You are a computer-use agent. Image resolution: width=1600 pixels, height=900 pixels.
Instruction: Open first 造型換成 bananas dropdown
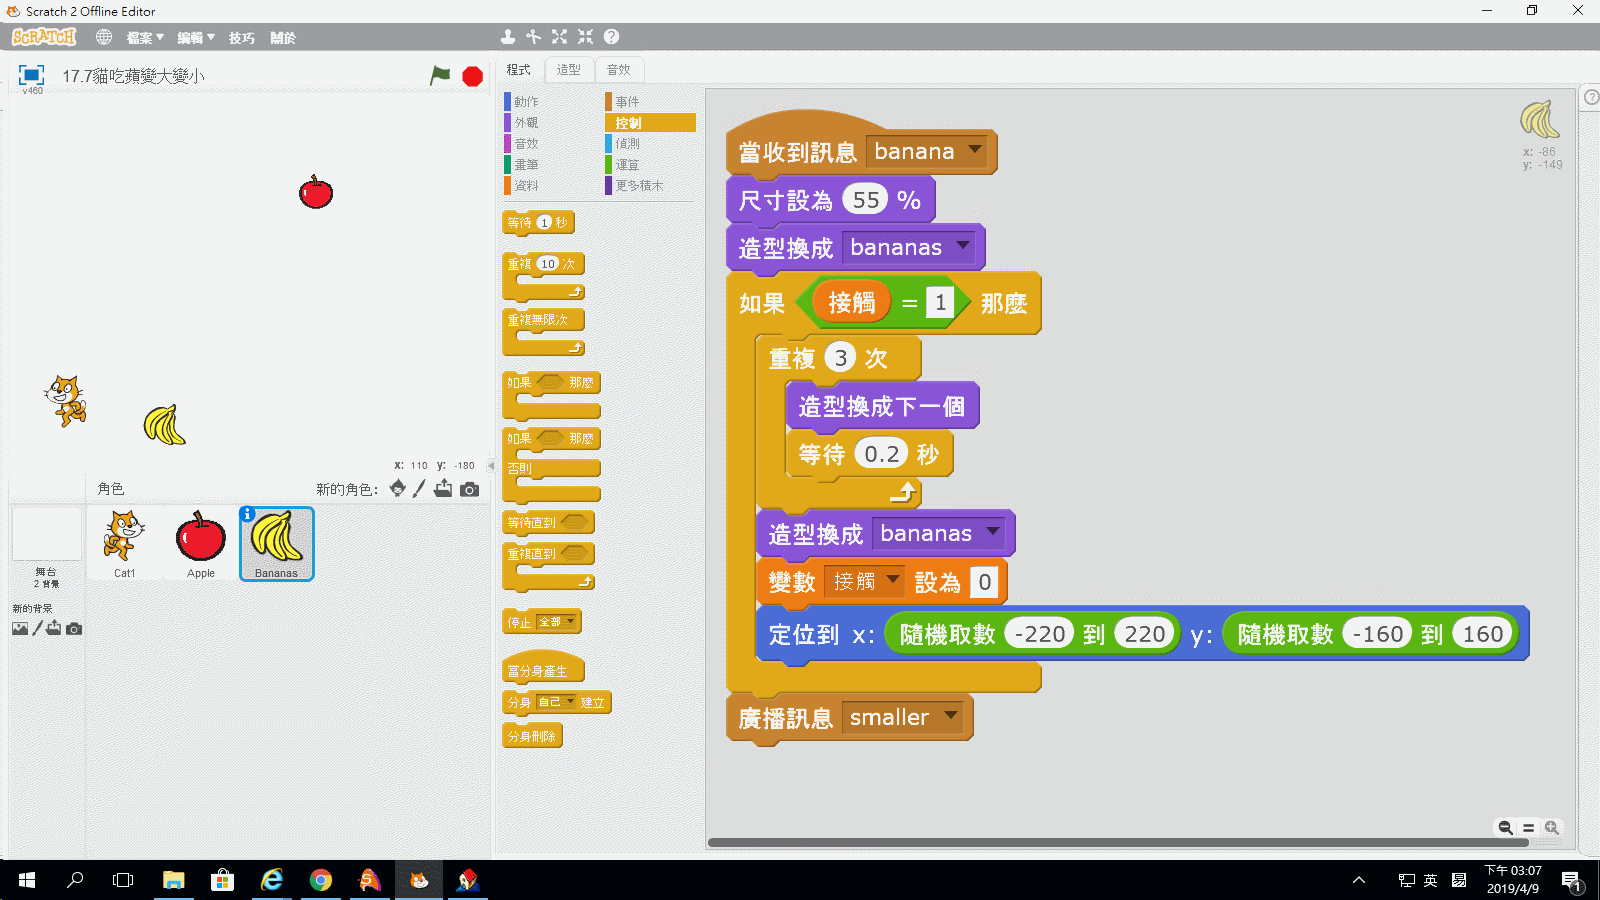pos(963,246)
